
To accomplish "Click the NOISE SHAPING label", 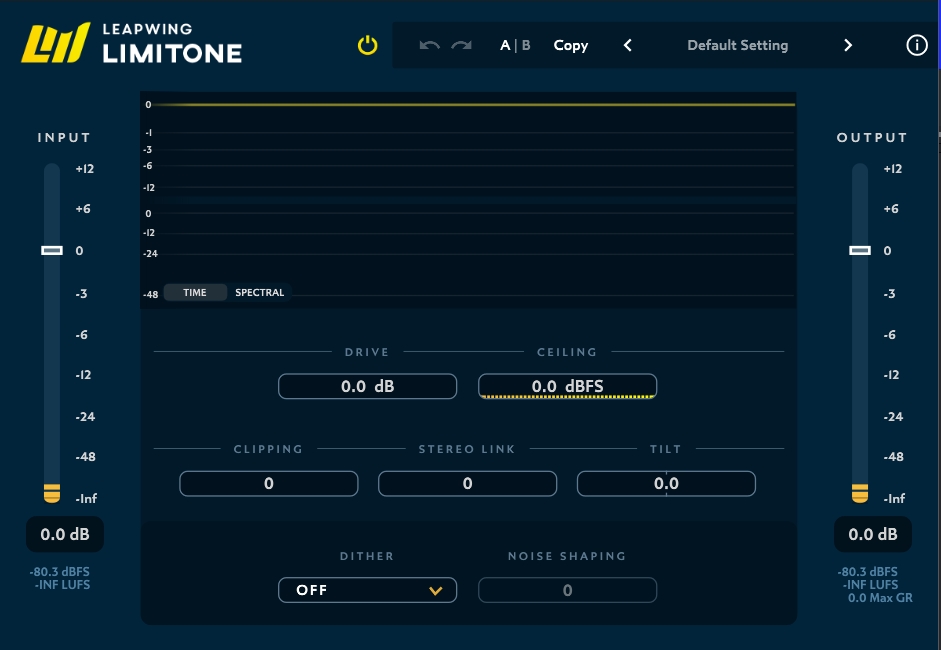I will (567, 556).
